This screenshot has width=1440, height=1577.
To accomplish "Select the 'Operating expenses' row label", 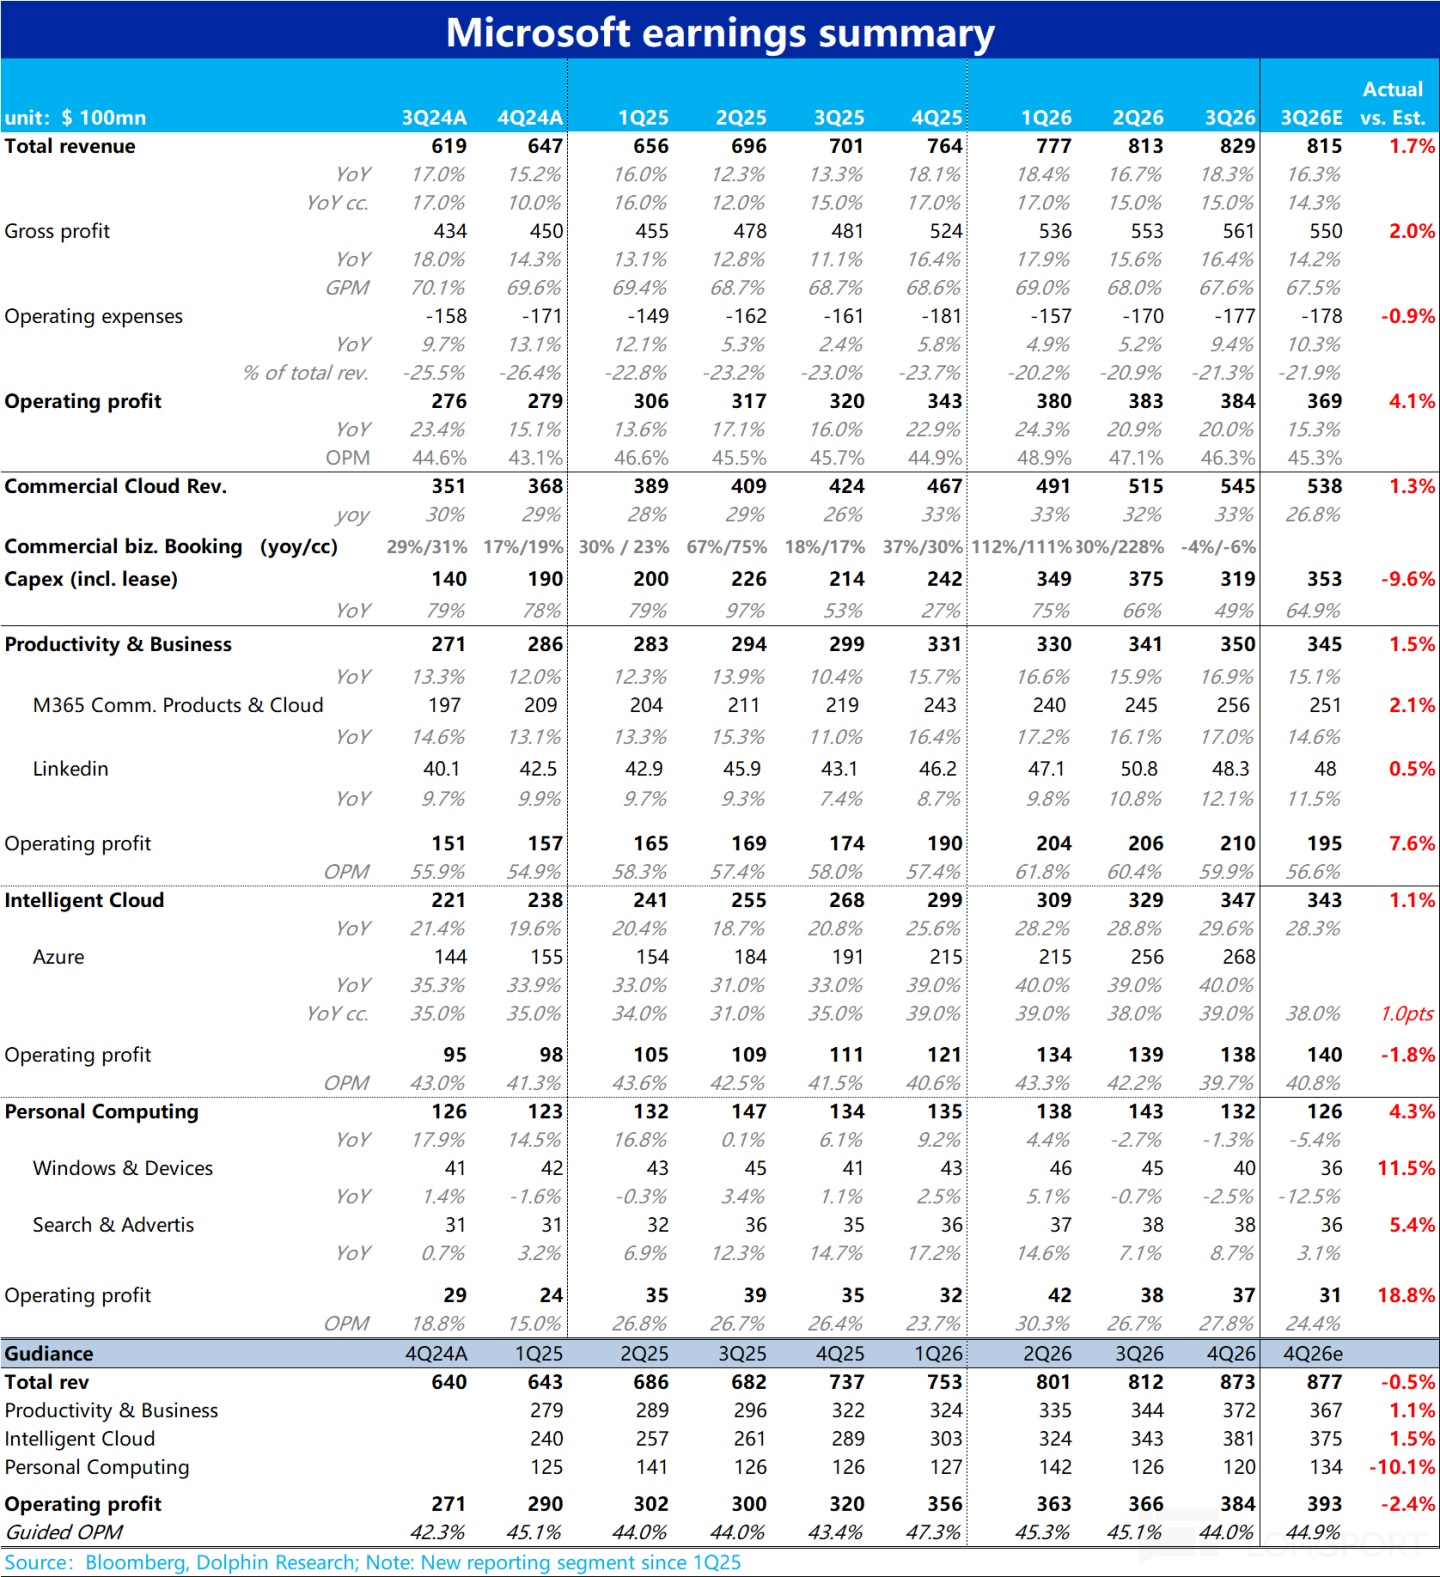I will point(94,316).
